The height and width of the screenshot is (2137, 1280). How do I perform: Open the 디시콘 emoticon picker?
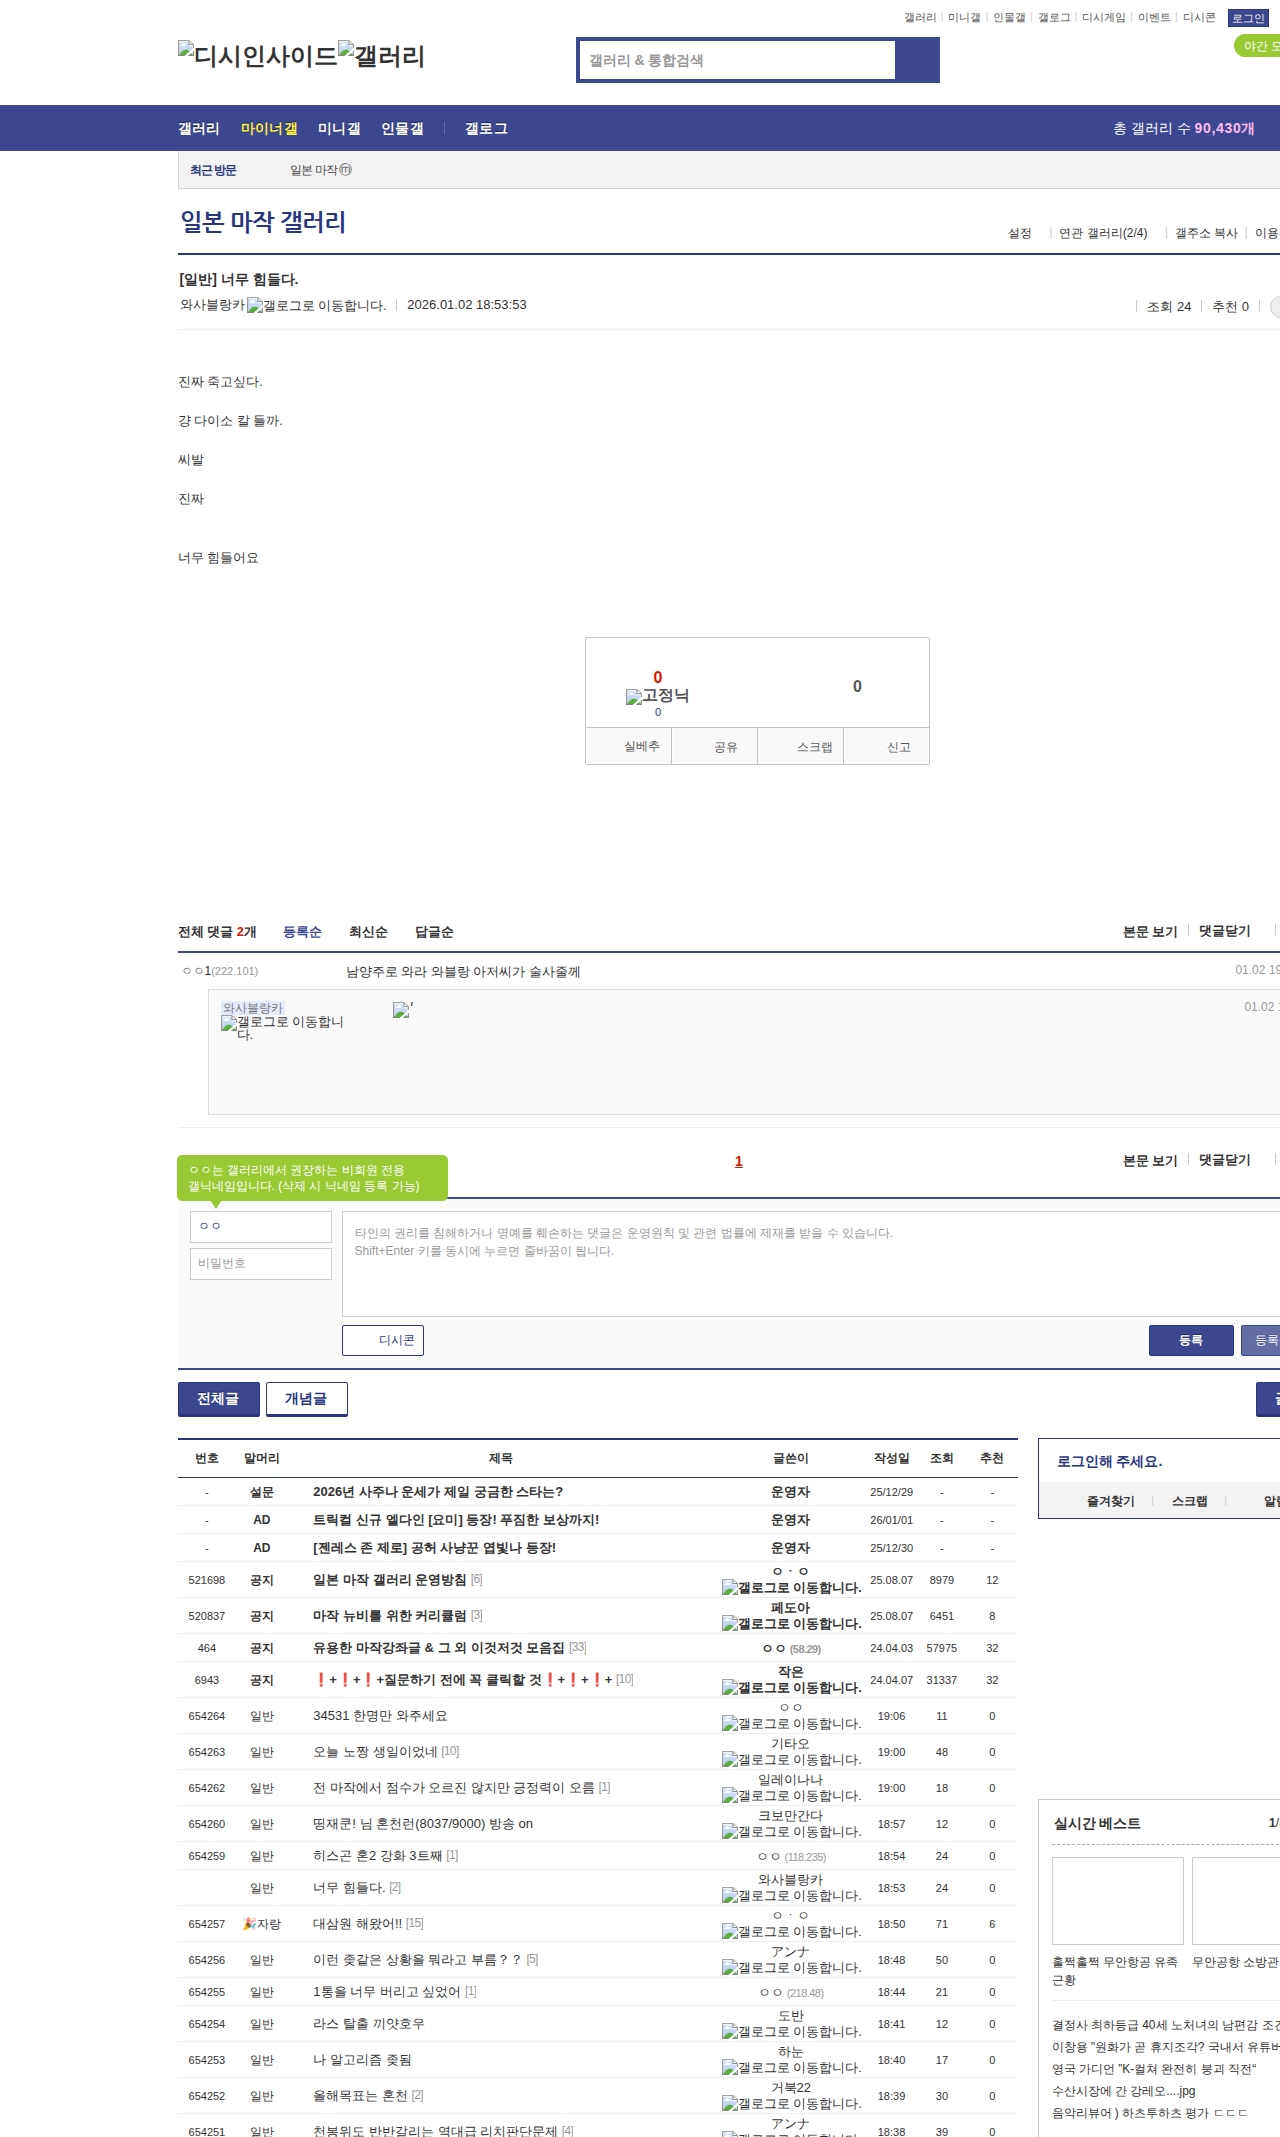click(383, 1340)
